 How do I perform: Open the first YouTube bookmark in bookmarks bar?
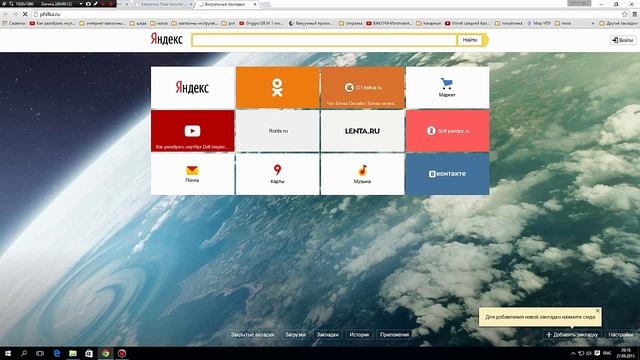coord(52,23)
